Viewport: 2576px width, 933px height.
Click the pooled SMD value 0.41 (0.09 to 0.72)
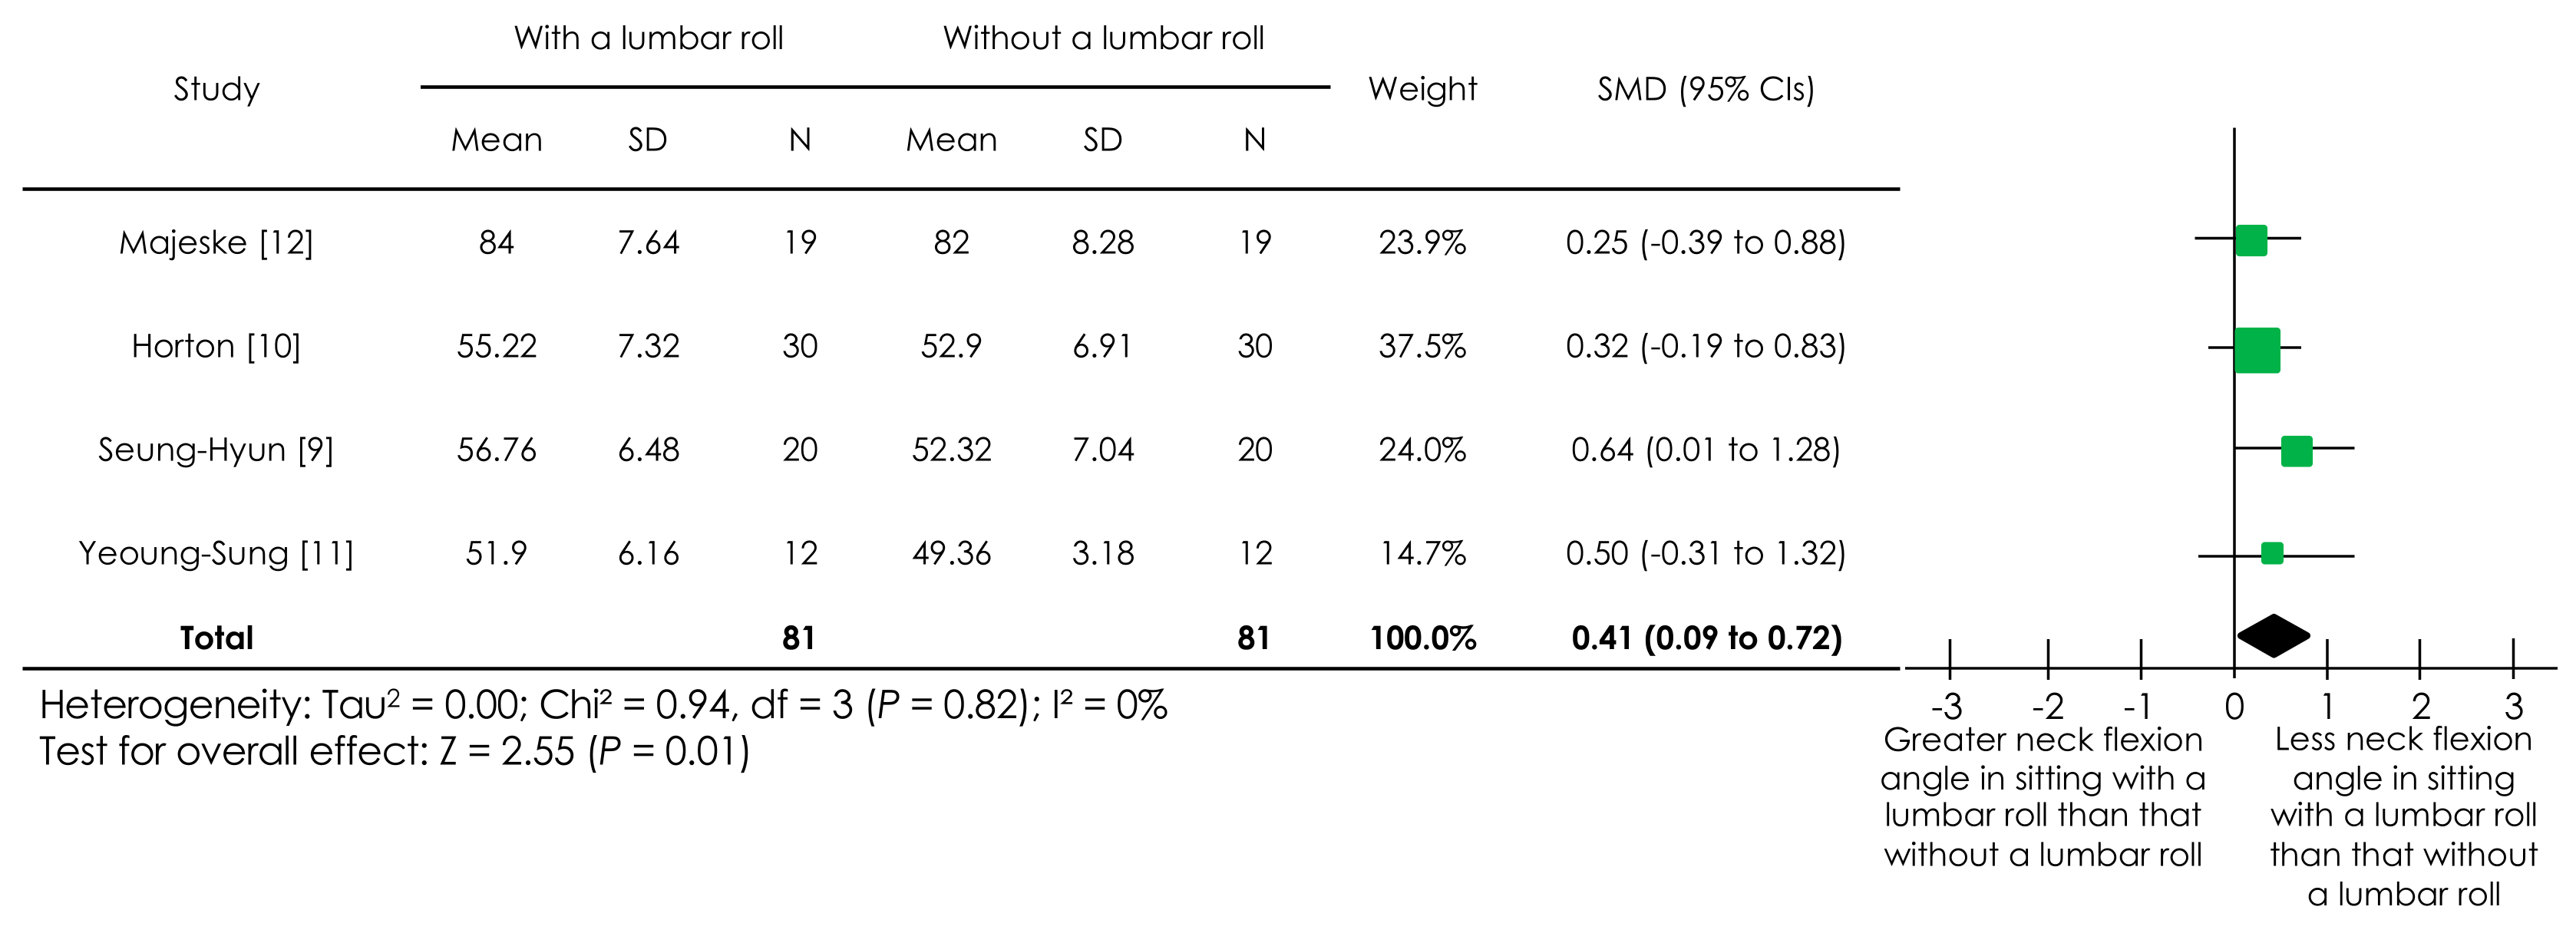point(1706,638)
